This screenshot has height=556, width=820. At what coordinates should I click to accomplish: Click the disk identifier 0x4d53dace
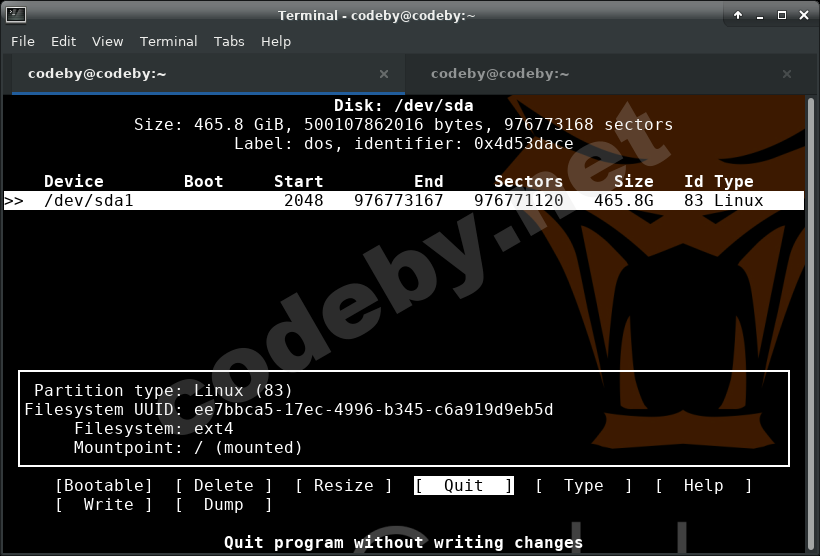(x=523, y=144)
